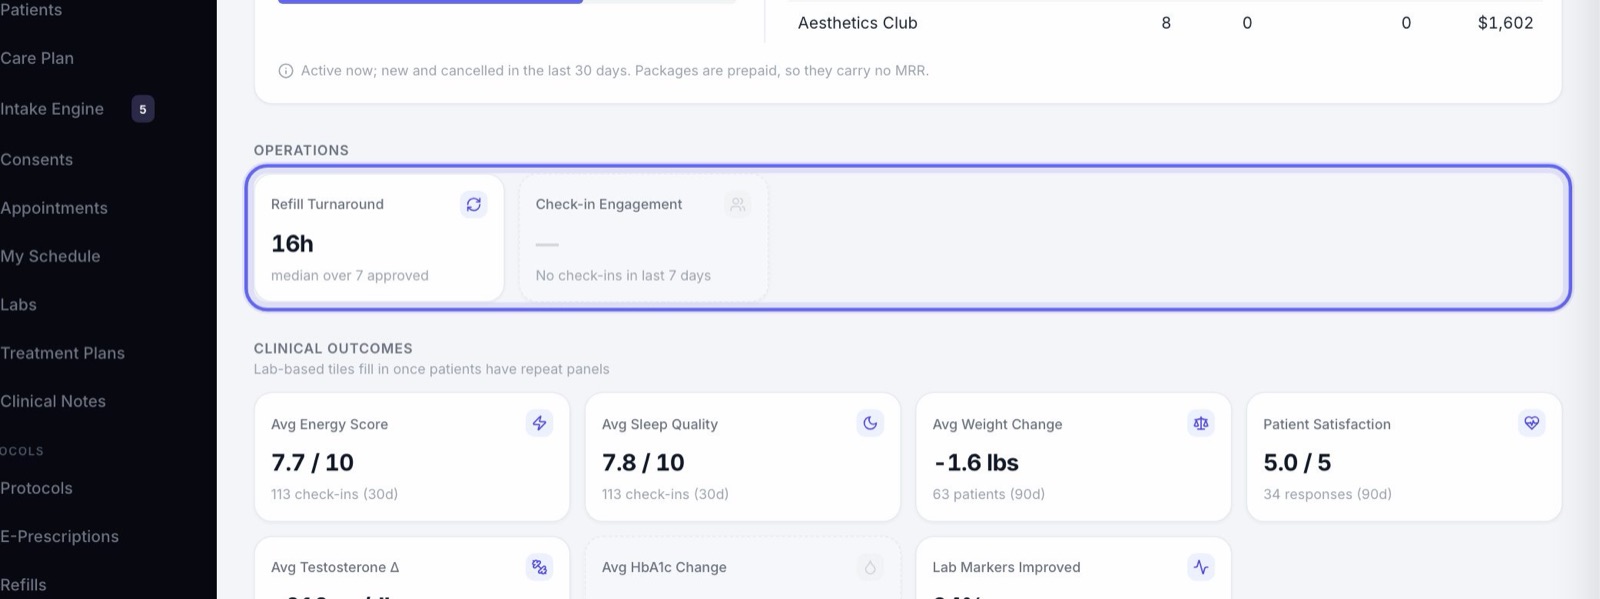Open the E-Prescriptions section
Screen dimensions: 1600x599
click(x=59, y=536)
